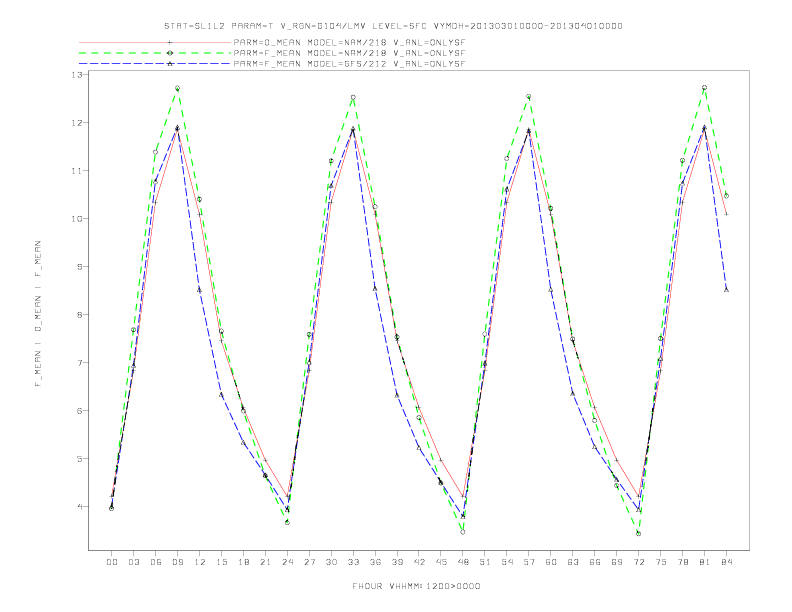Click y-axis tick label 8
Screen dimensions: 792x612
tap(80, 315)
